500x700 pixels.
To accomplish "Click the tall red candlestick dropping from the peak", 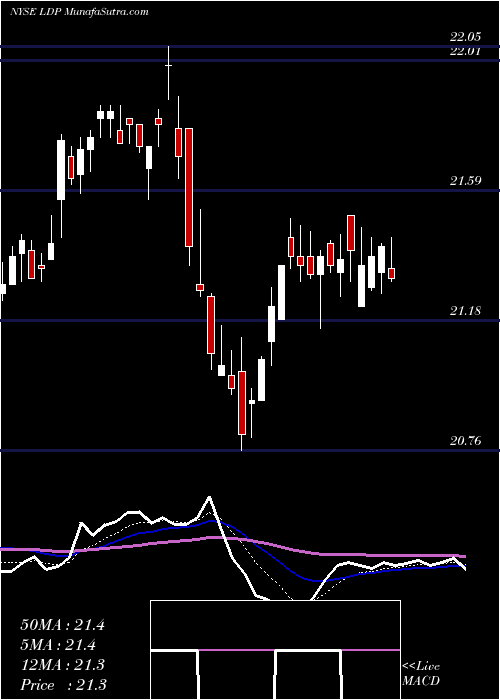I will pyautogui.click(x=189, y=187).
